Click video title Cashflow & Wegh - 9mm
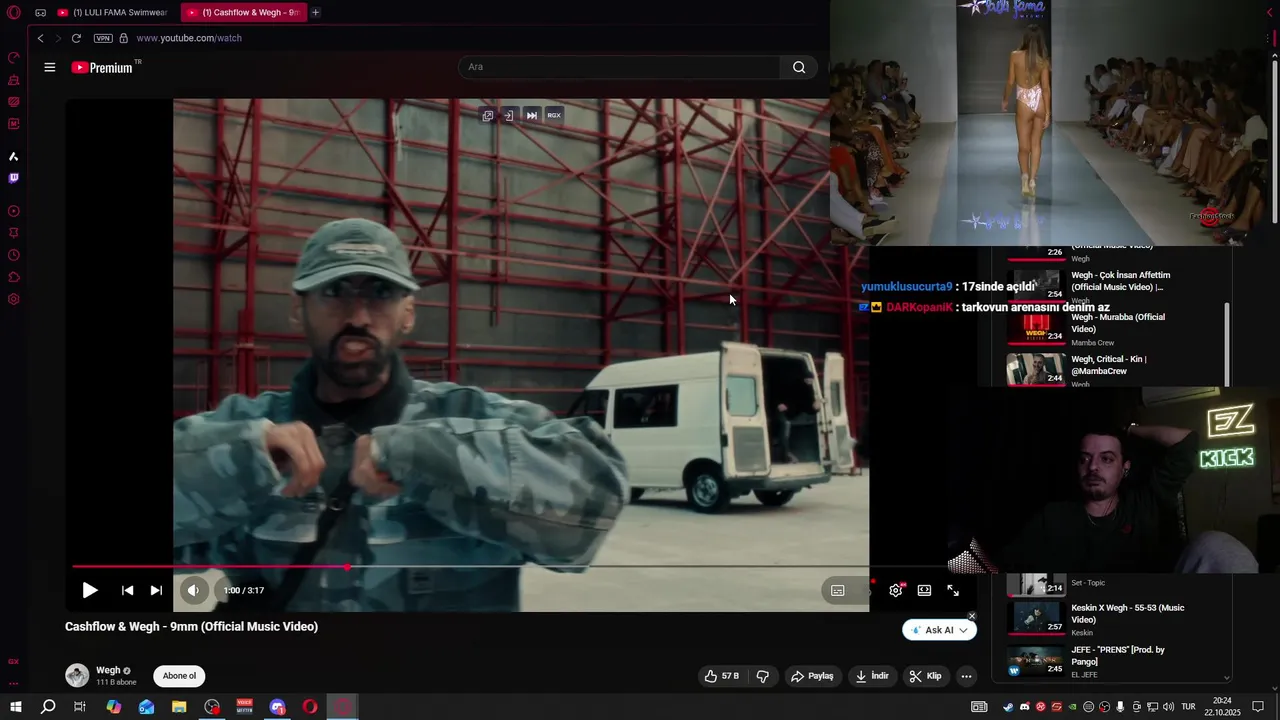 click(191, 627)
